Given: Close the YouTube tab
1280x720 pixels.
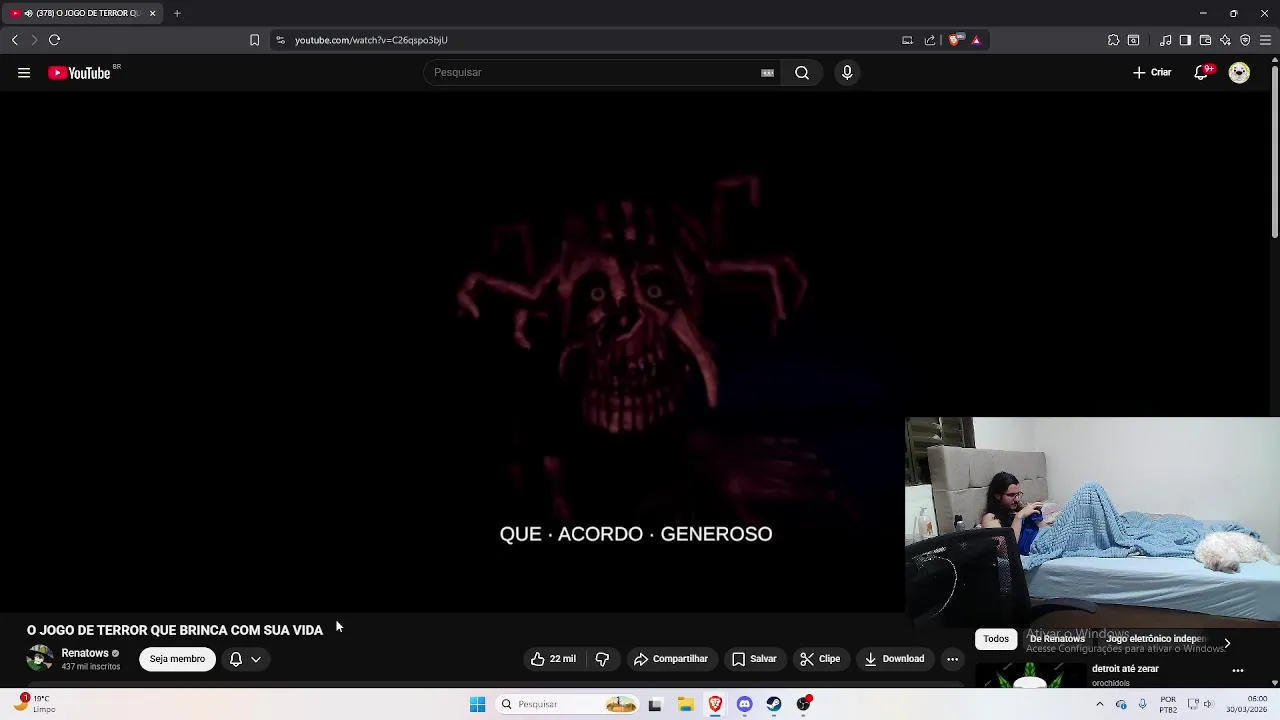Looking at the screenshot, I should [x=152, y=13].
